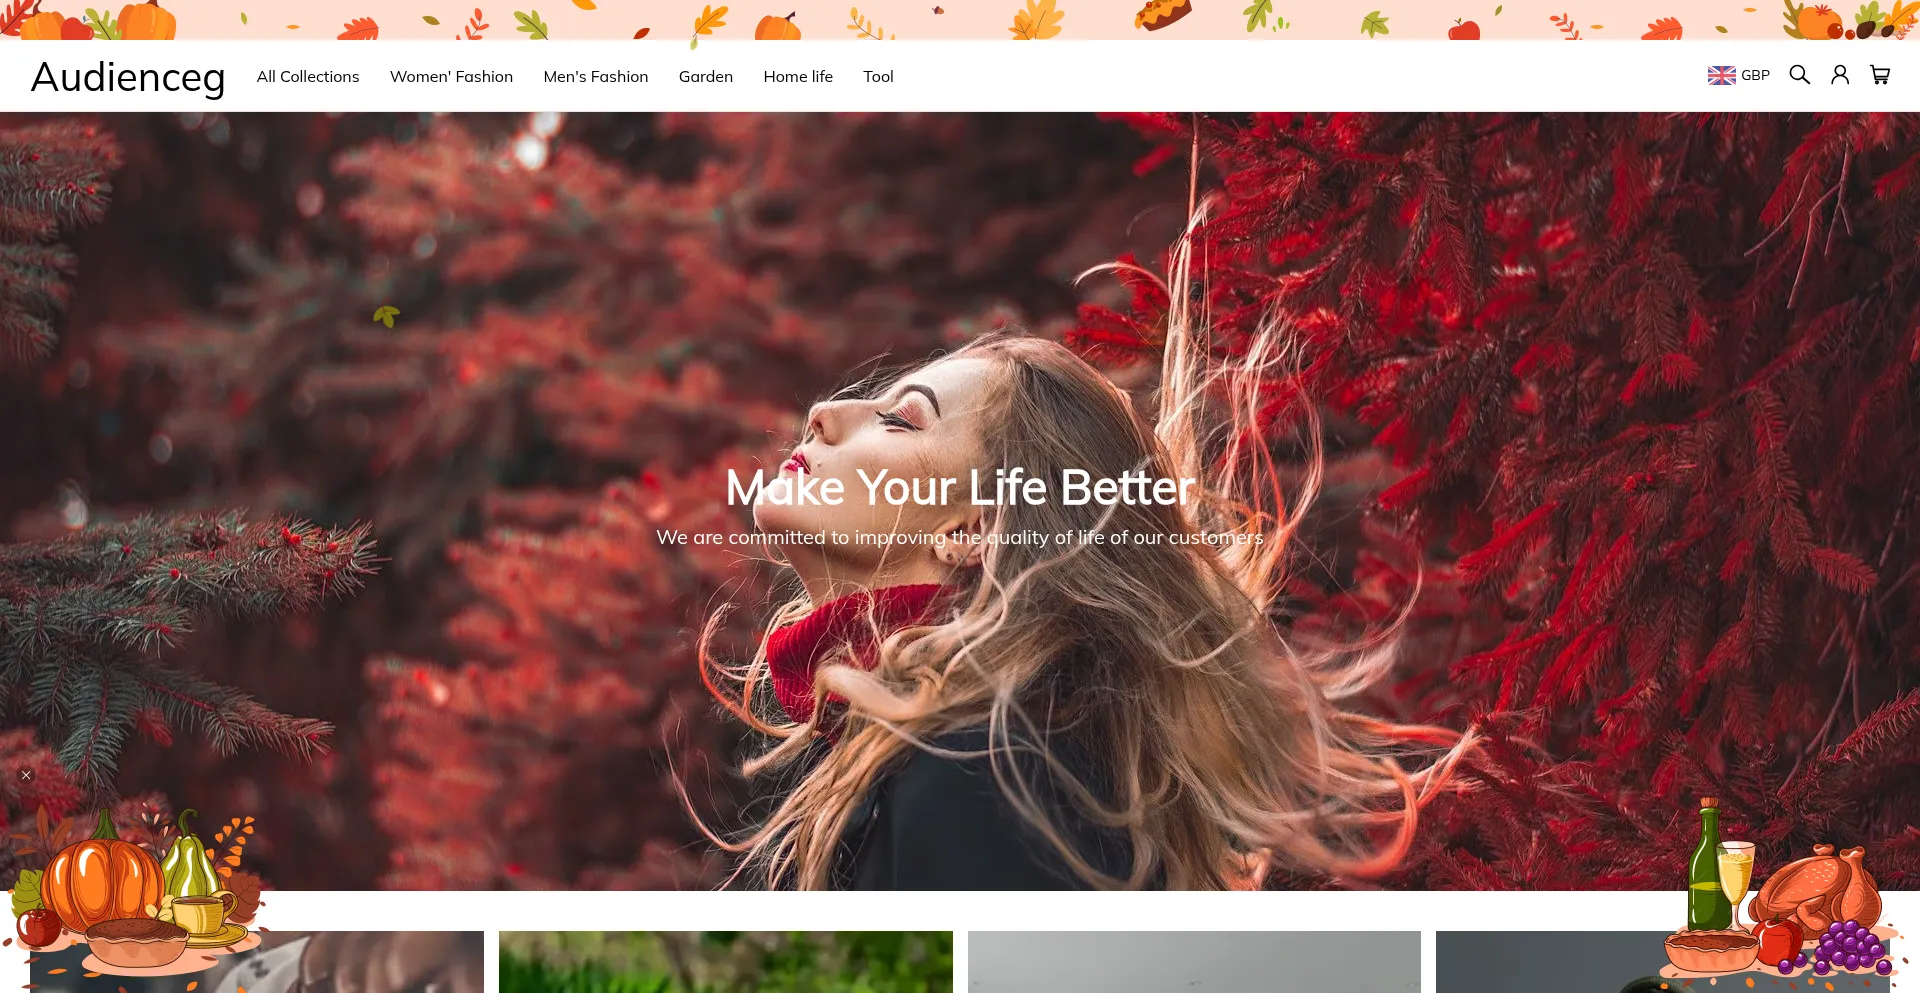Image resolution: width=1920 pixels, height=993 pixels.
Task: Open the Garden category
Action: point(705,77)
